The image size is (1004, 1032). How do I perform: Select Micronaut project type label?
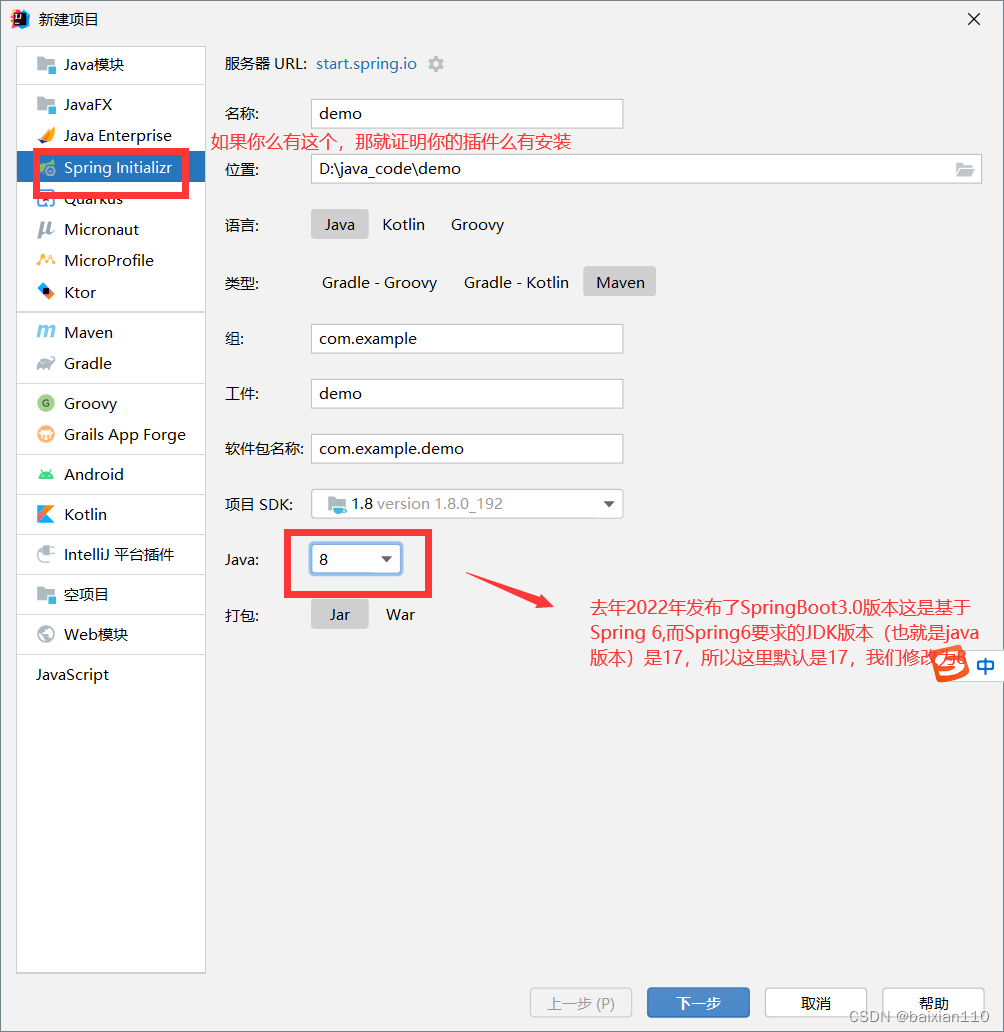tap(101, 230)
